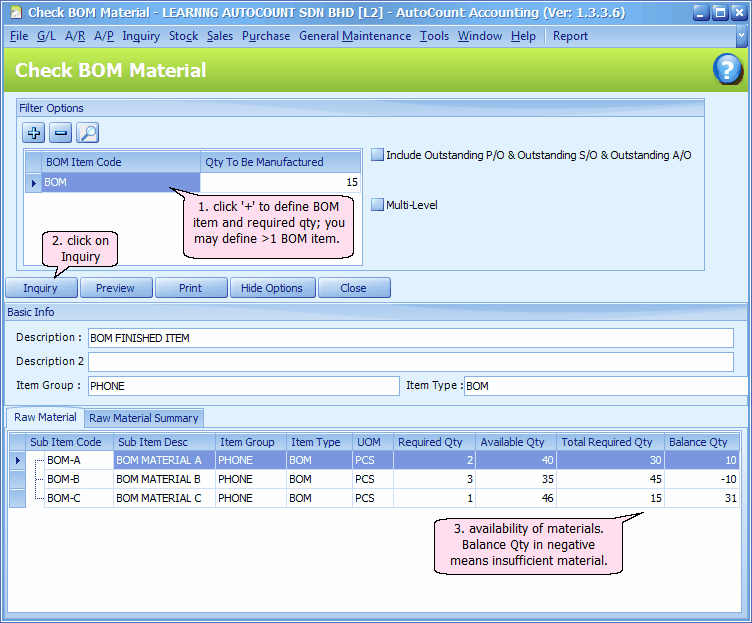Click the plus icon to add BOM item
This screenshot has width=752, height=623.
click(x=35, y=133)
